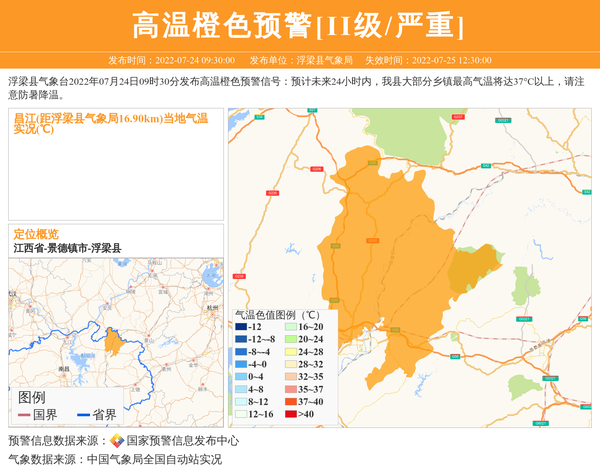This screenshot has height=471, width=600.
Task: Click the small orange region in overview map
Action: click(x=115, y=340)
